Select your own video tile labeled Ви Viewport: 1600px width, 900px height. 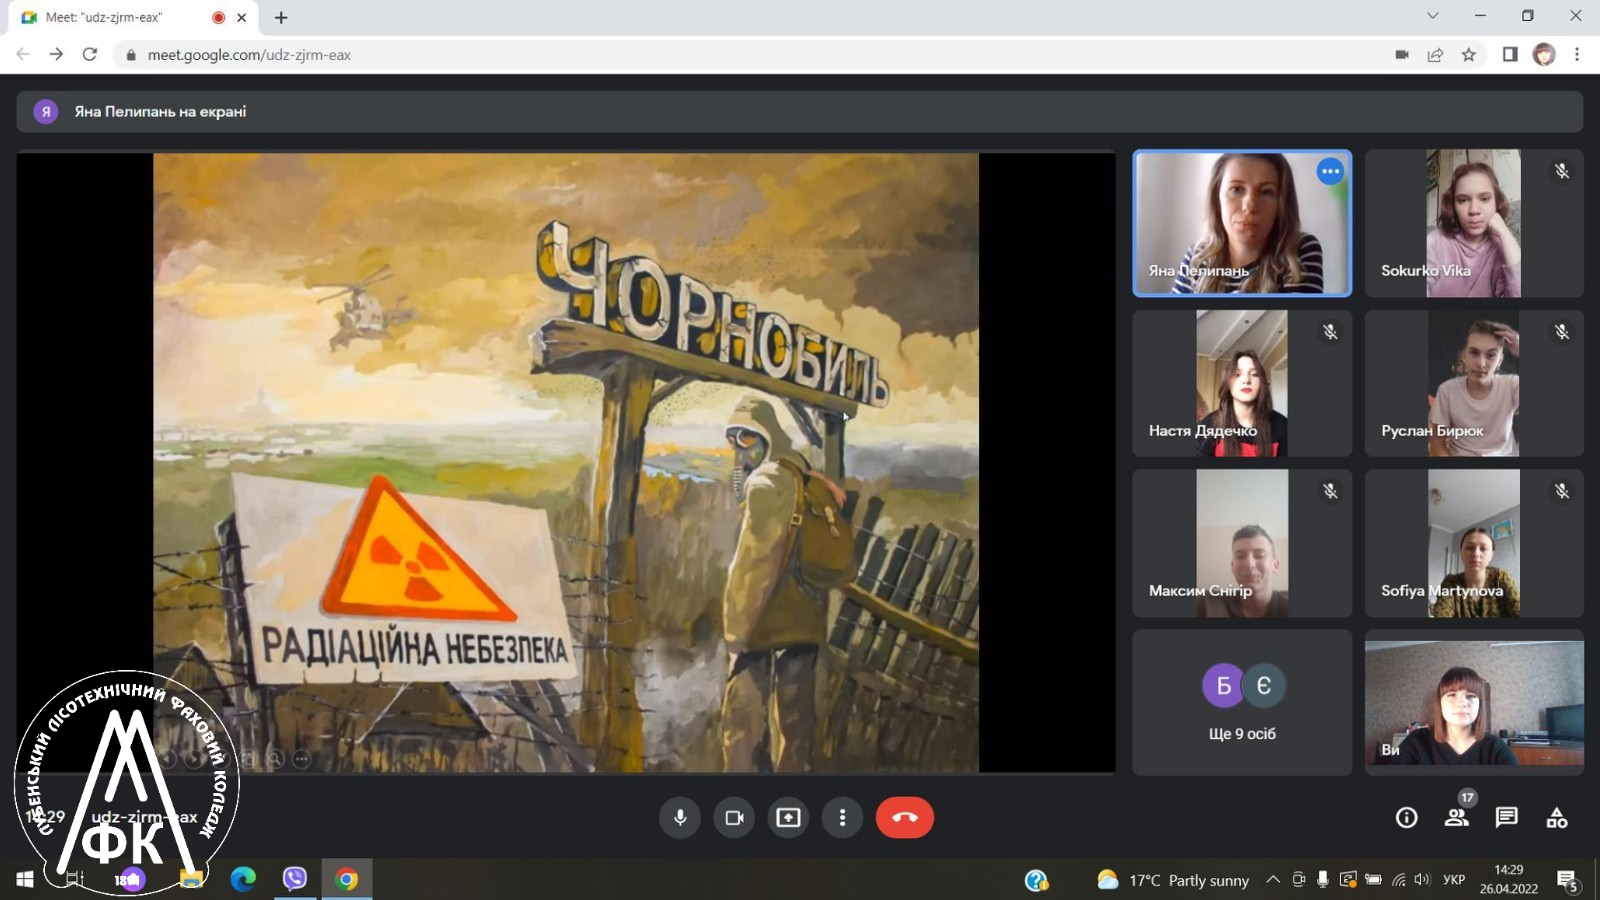coord(1474,702)
